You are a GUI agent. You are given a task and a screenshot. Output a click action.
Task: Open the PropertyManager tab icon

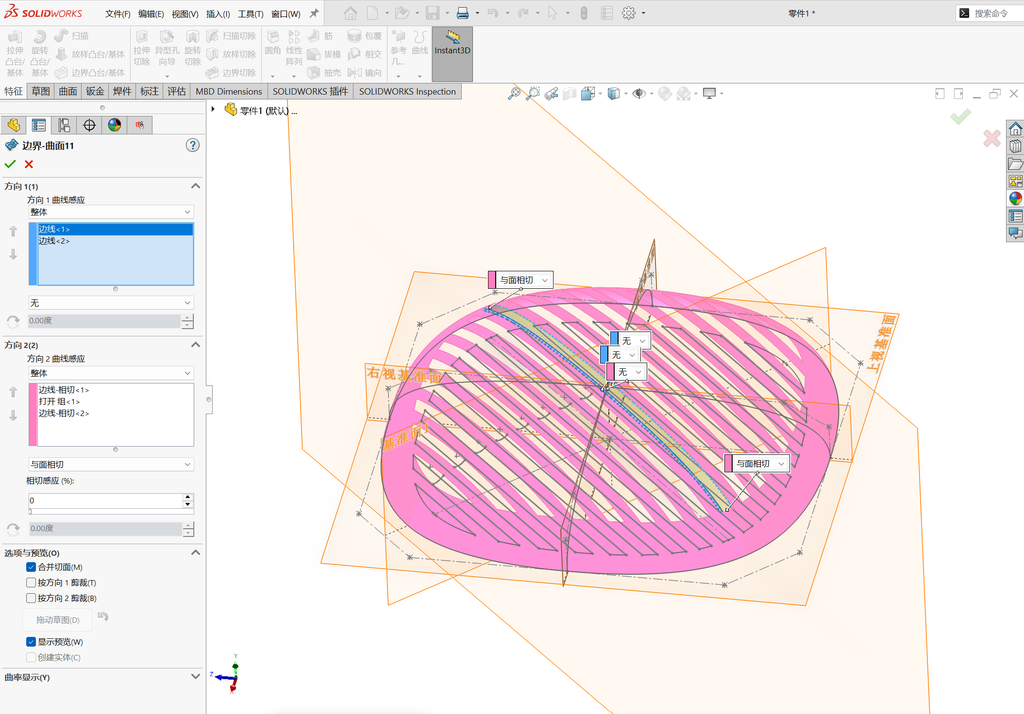[x=39, y=125]
